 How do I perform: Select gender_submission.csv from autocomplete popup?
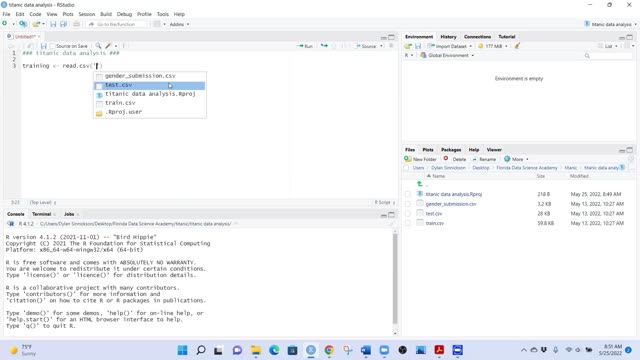tap(150, 76)
